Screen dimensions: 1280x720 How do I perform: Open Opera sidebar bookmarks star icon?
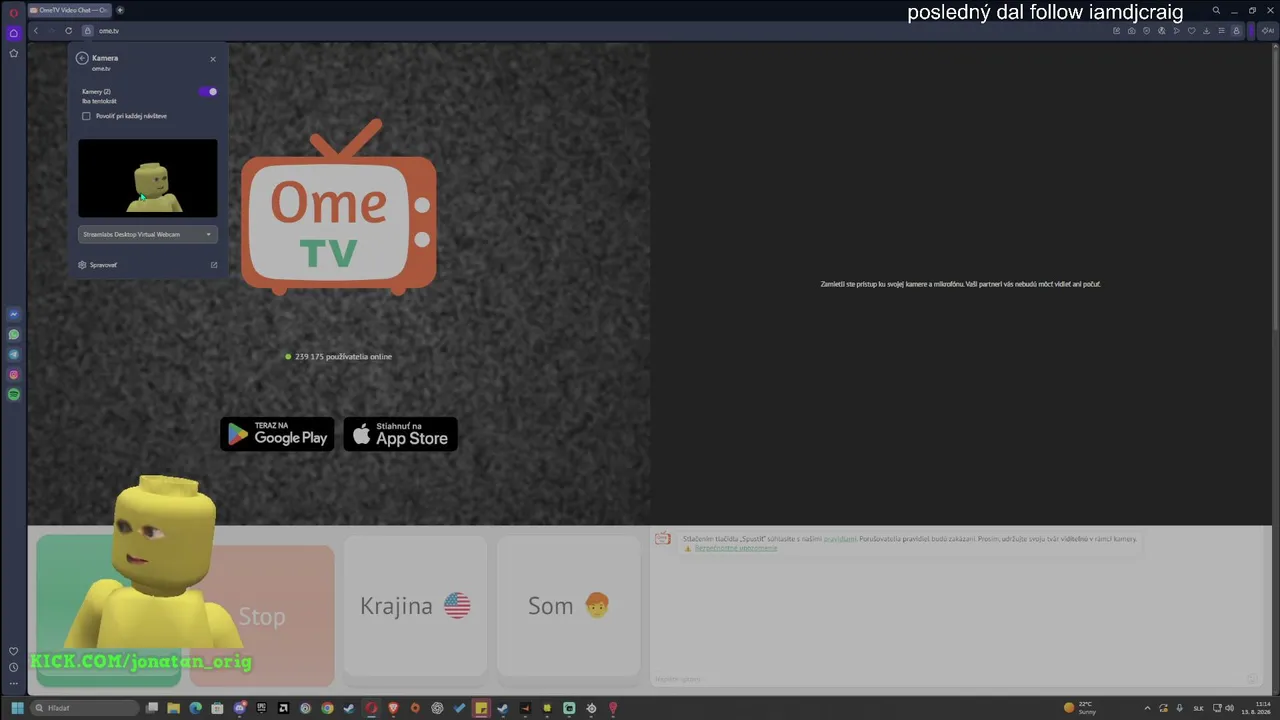point(14,53)
